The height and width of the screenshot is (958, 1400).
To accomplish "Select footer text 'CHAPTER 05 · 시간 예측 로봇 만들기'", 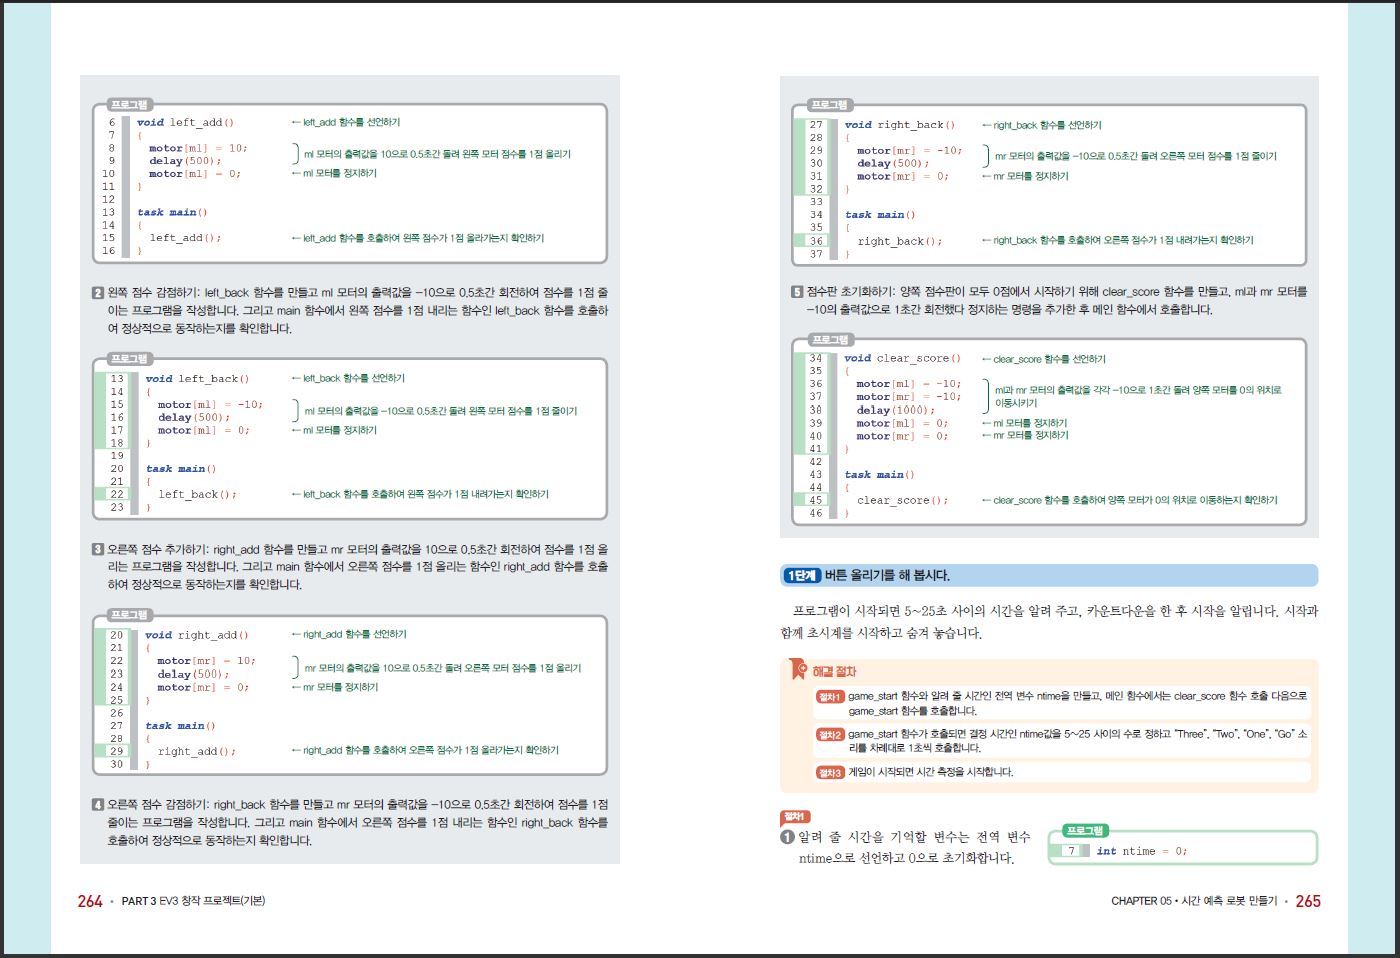I will [x=1194, y=901].
